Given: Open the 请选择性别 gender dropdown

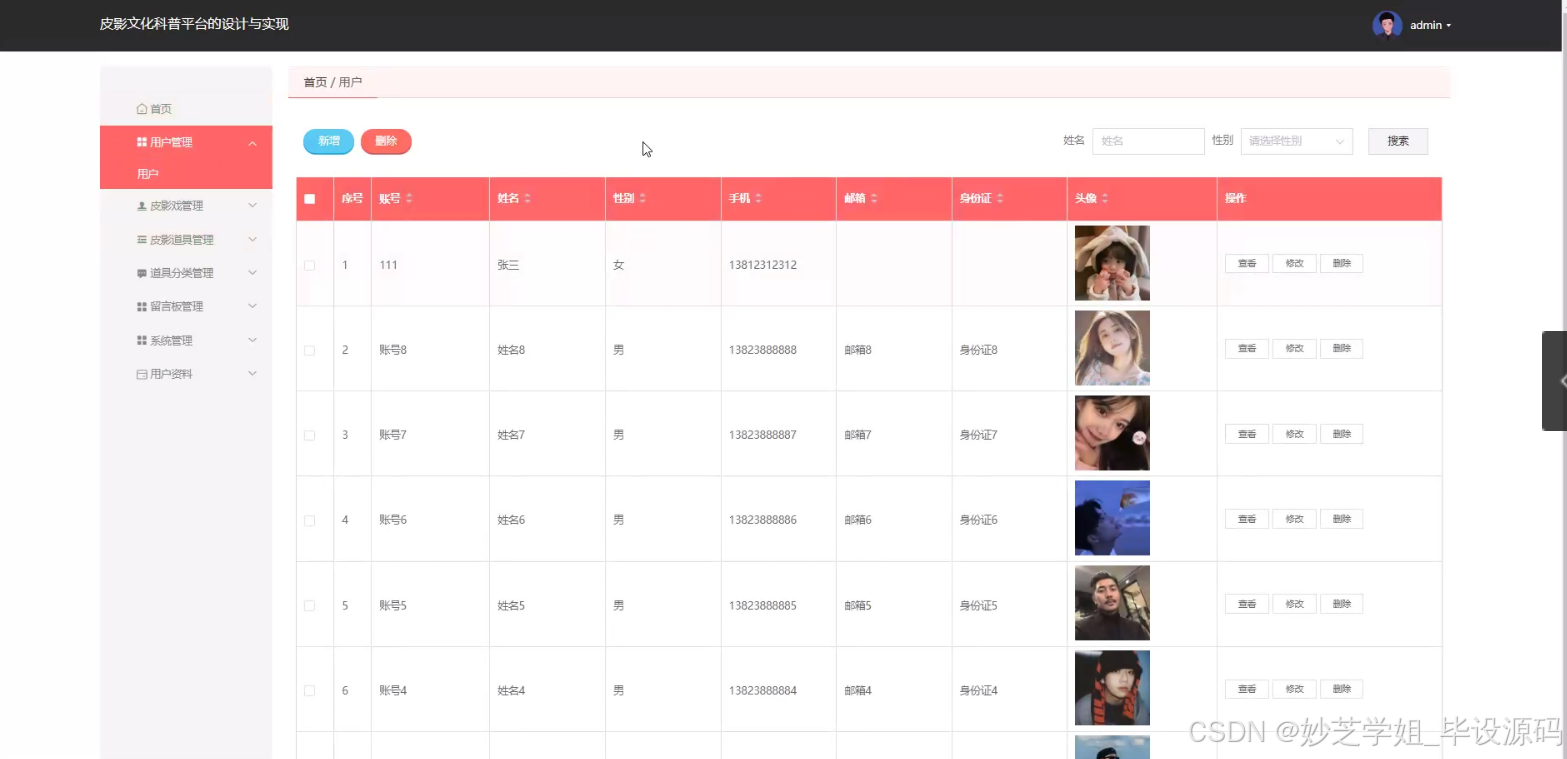Looking at the screenshot, I should (x=1297, y=141).
